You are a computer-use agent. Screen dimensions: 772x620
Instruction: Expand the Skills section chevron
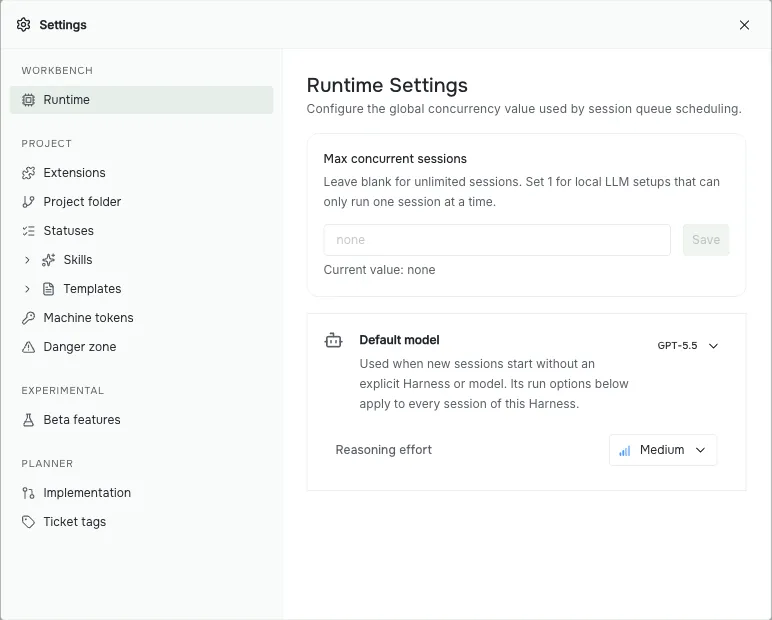click(27, 260)
